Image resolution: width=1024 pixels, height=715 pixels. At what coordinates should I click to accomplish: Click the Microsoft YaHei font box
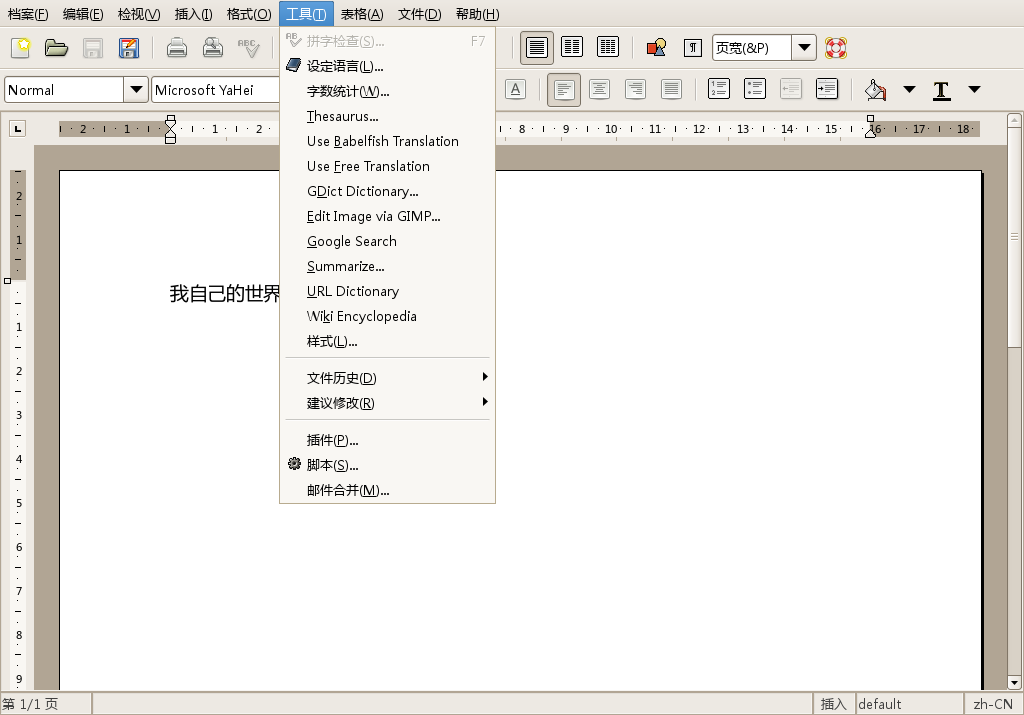[216, 89]
